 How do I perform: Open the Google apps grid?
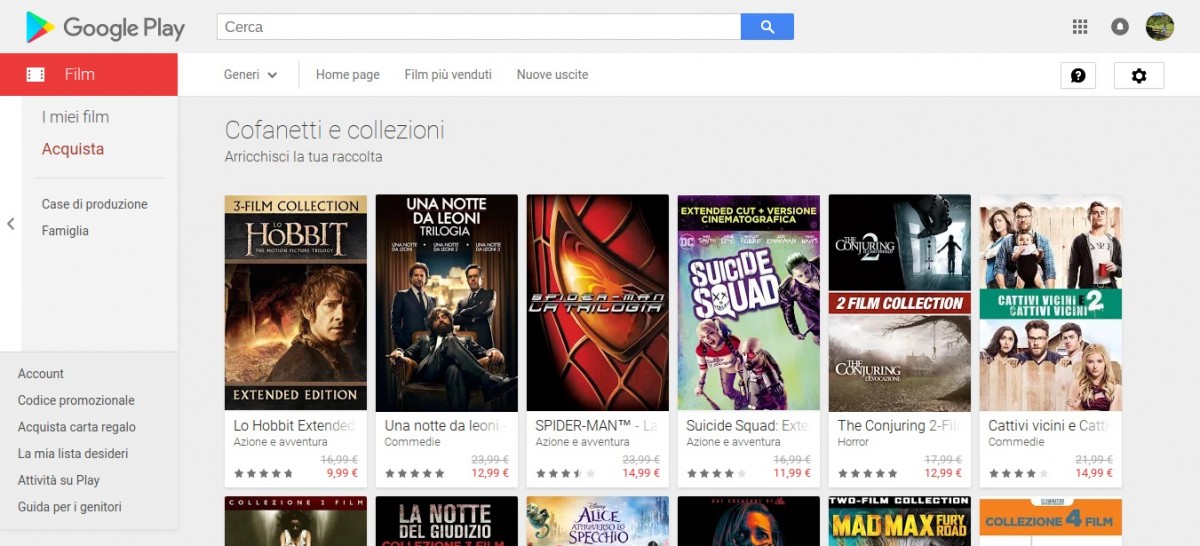tap(1080, 27)
